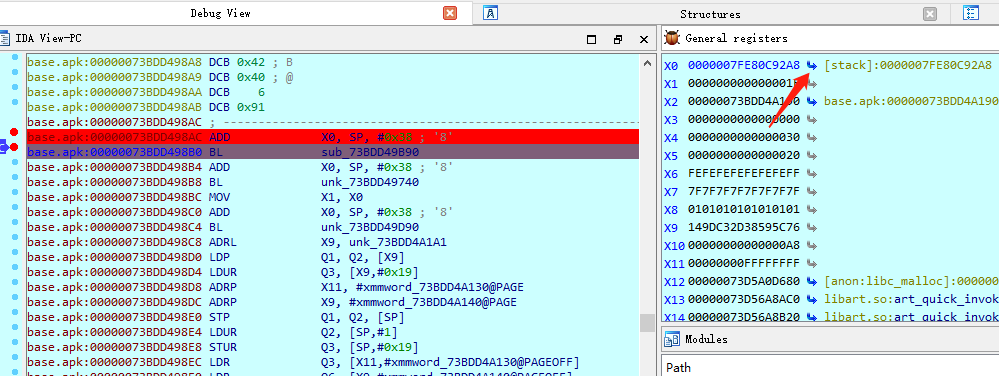Click the jump arrow for register X5
Viewport: 999px width, 376px height.
pos(812,155)
